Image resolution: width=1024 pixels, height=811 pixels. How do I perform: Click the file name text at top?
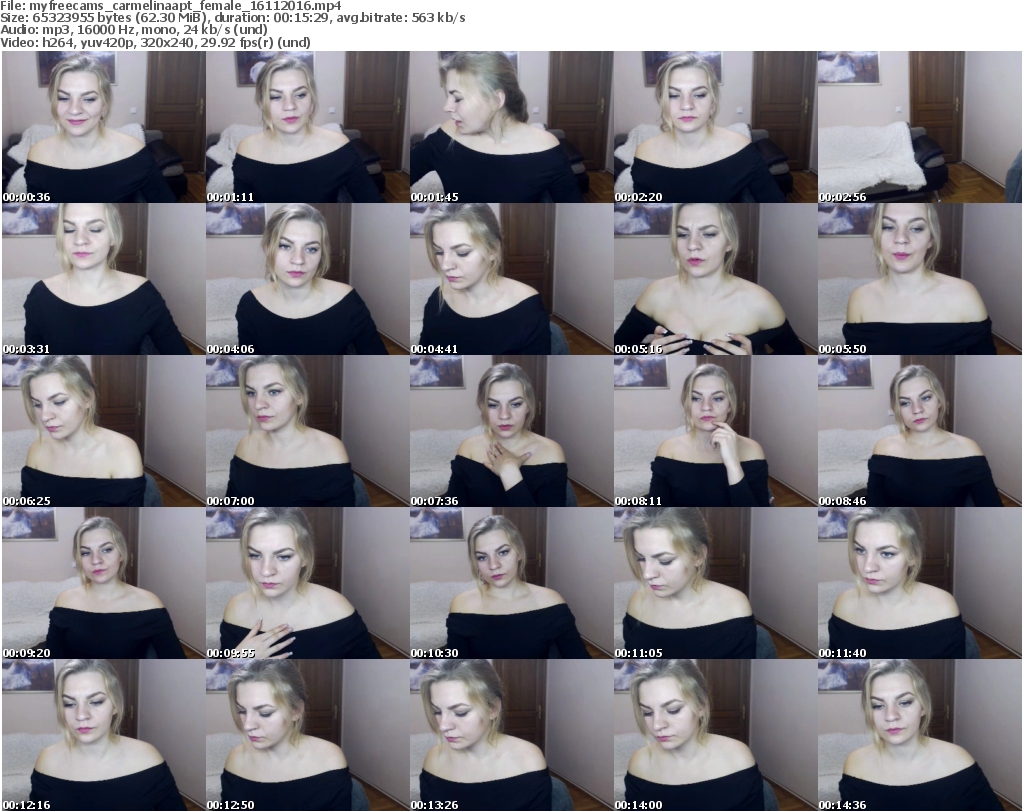(170, 6)
